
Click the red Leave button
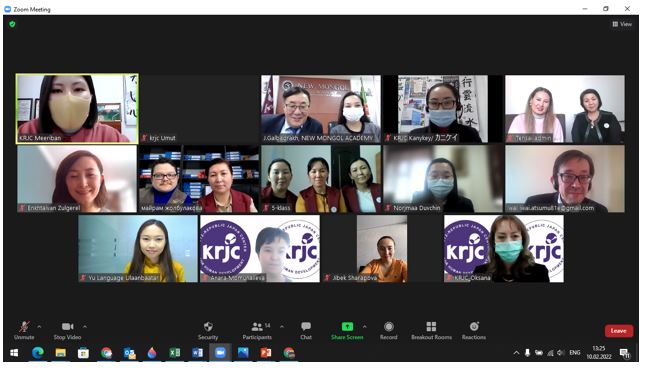click(619, 331)
